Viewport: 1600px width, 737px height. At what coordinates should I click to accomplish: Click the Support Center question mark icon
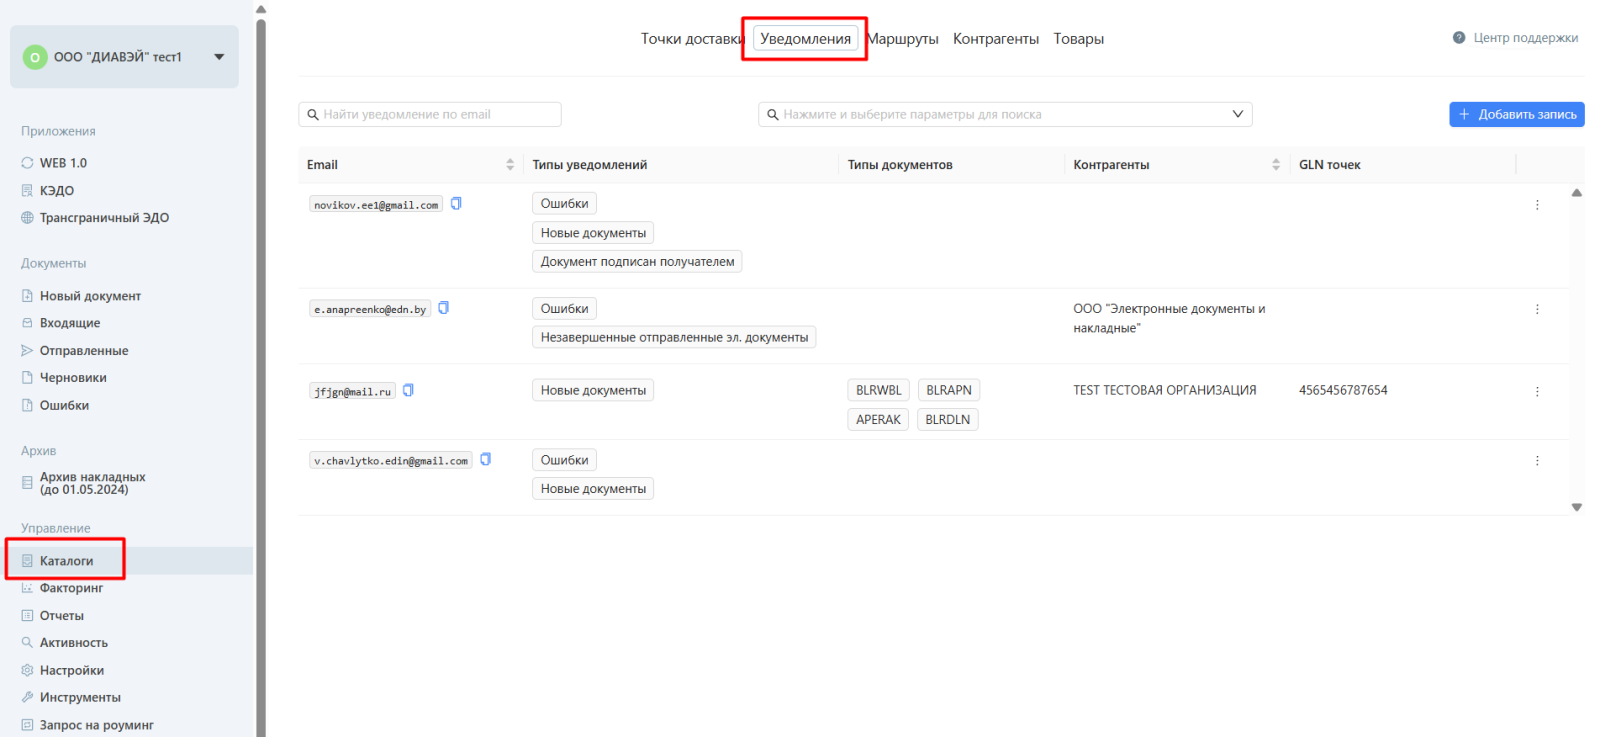click(1459, 38)
